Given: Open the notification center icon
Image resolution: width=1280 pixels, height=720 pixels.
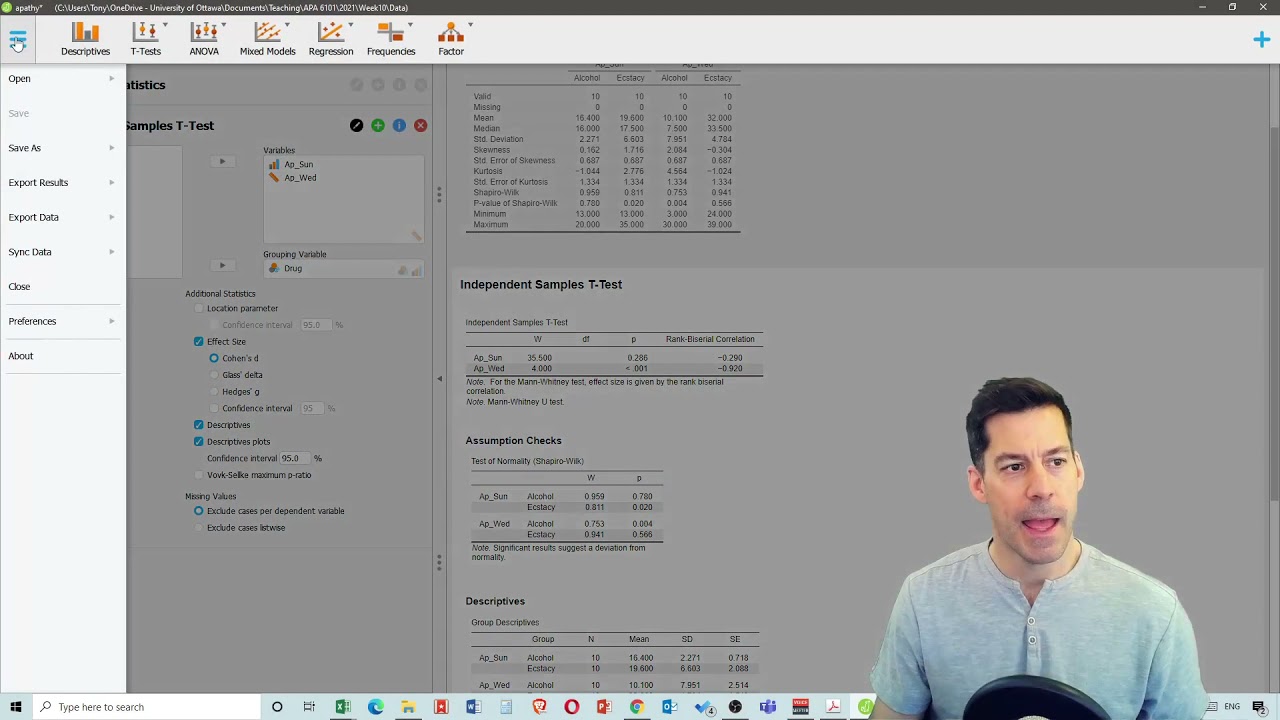Looking at the screenshot, I should 1259,707.
